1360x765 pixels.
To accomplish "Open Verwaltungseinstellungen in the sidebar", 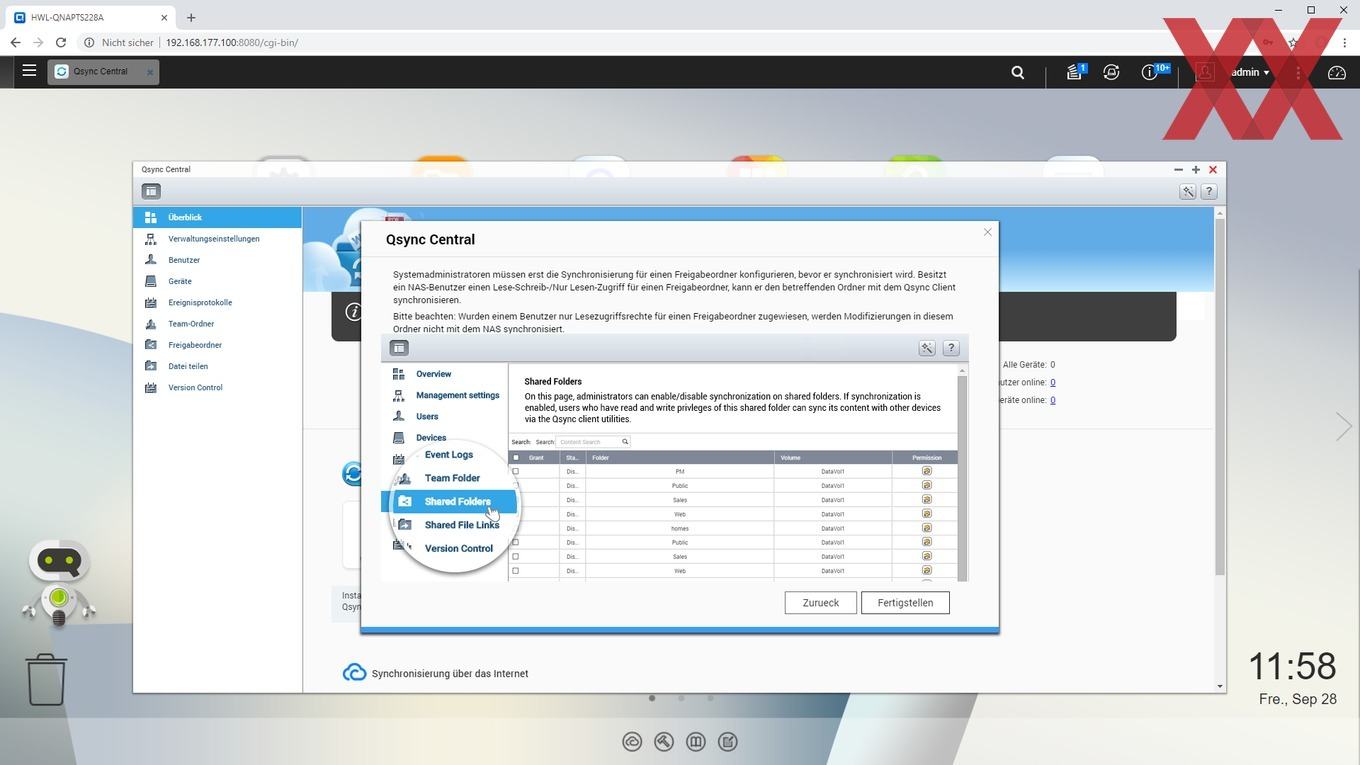I will pyautogui.click(x=218, y=239).
